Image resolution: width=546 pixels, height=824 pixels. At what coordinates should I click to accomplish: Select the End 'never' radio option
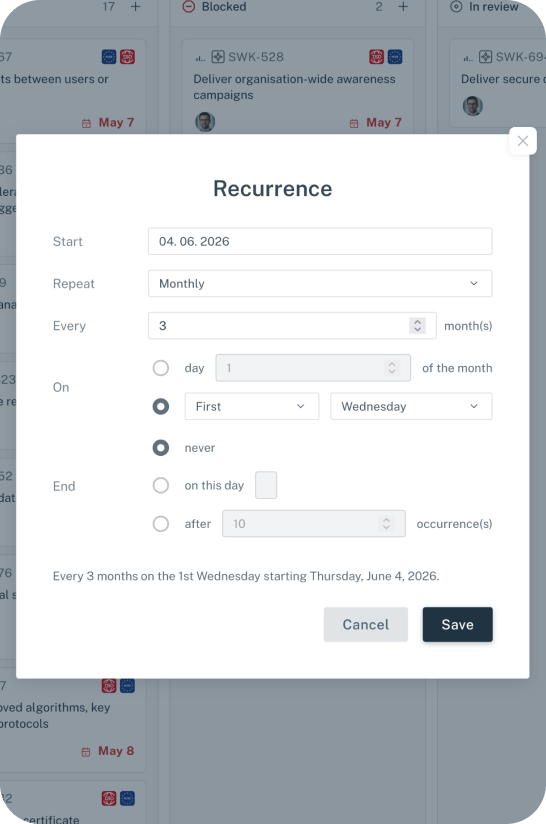point(161,448)
